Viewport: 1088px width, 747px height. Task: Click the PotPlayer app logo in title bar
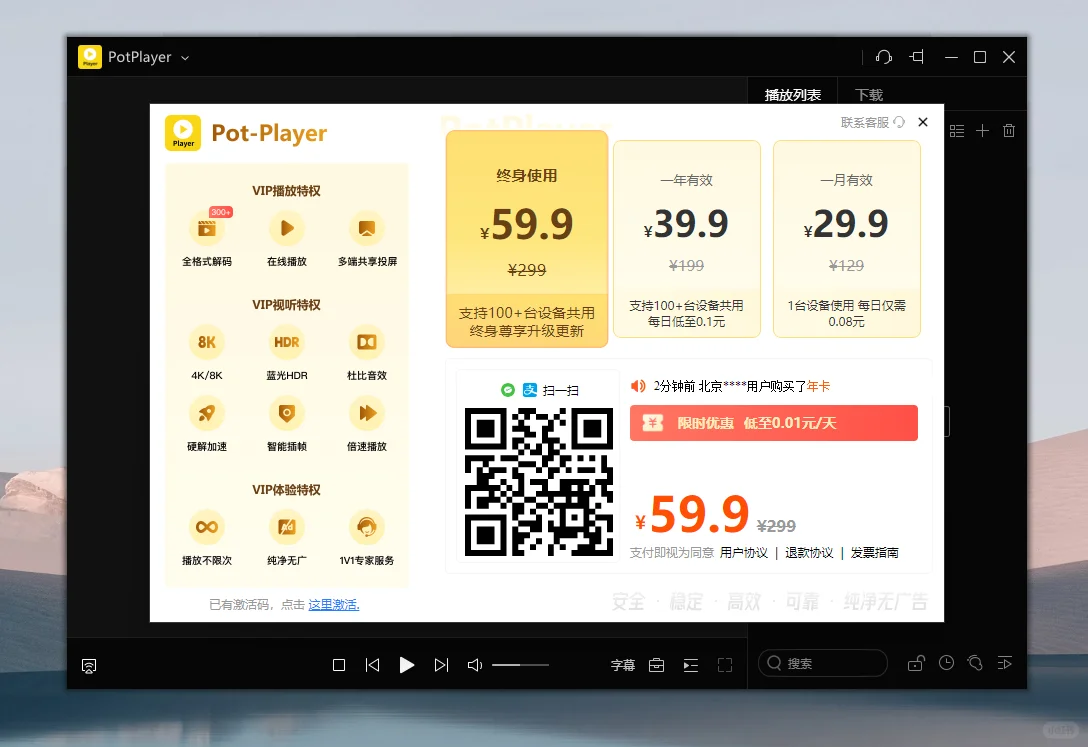90,57
